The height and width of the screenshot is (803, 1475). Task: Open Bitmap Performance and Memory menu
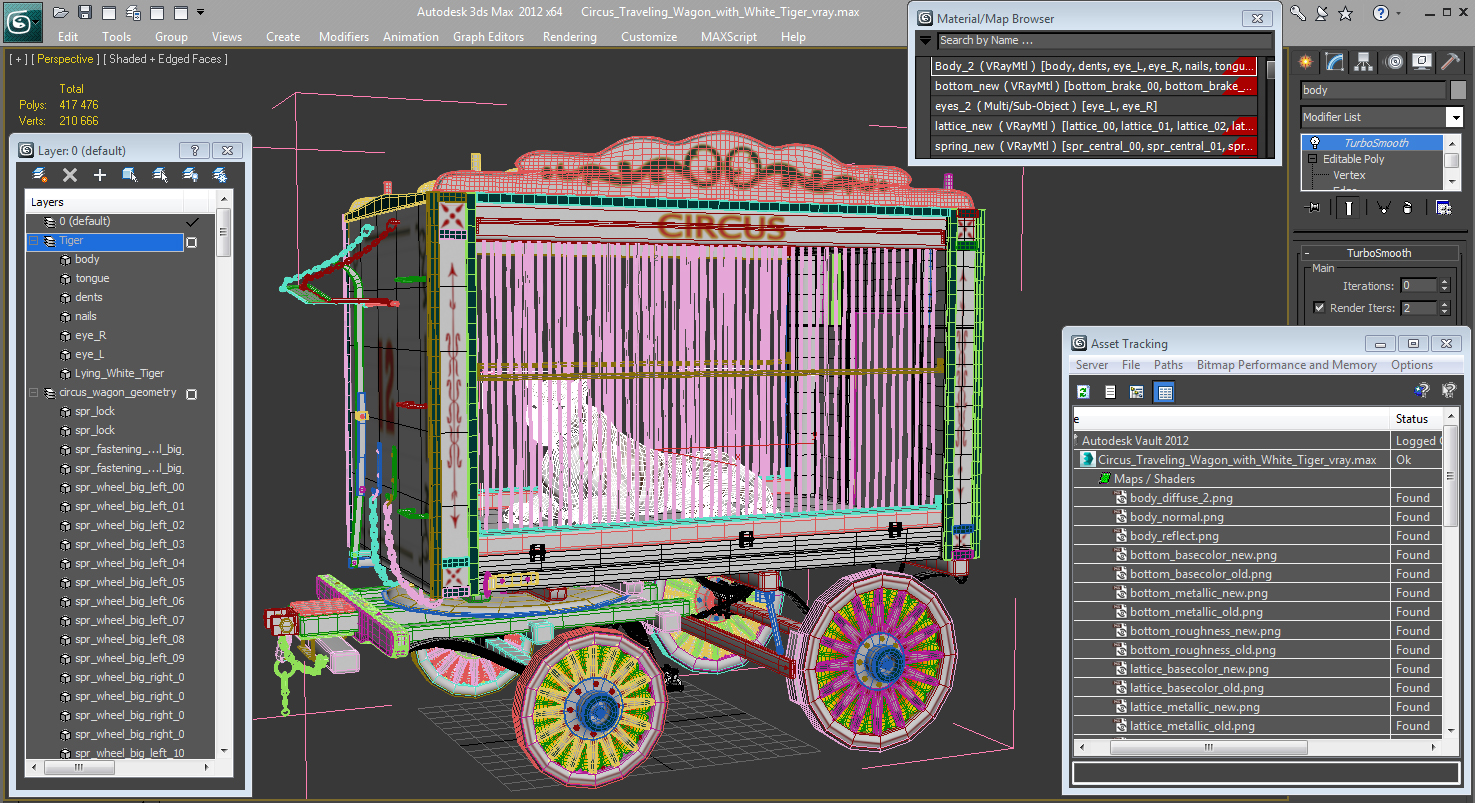point(1286,365)
